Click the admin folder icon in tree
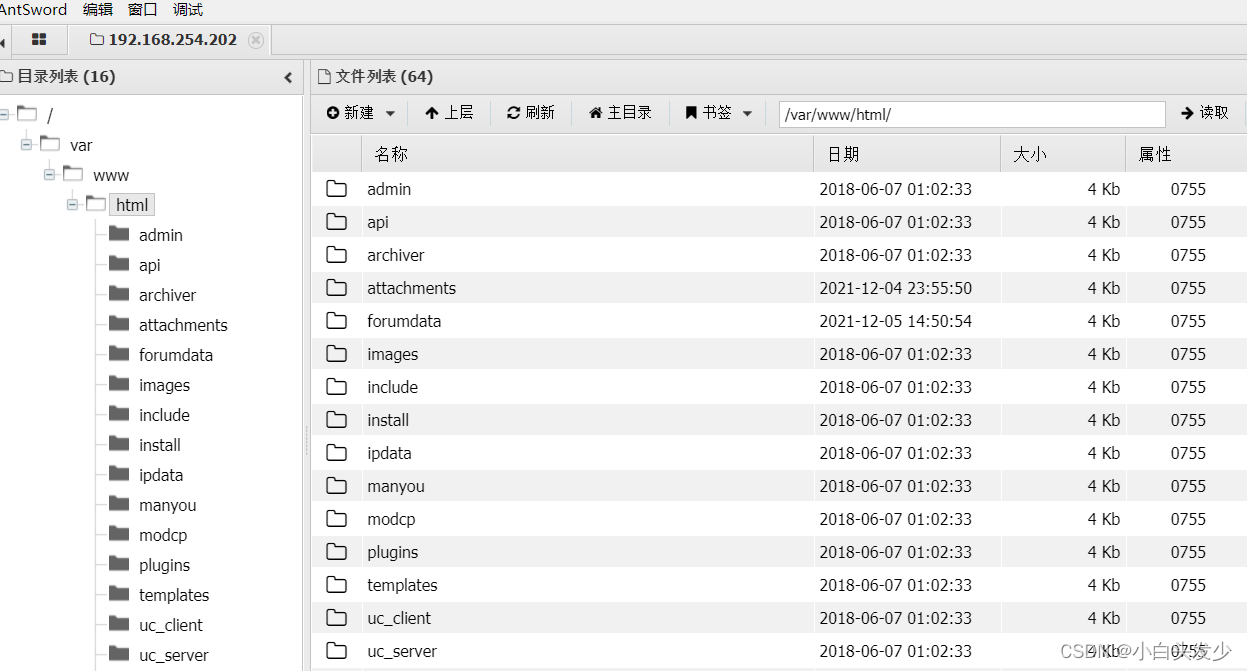 (x=119, y=234)
